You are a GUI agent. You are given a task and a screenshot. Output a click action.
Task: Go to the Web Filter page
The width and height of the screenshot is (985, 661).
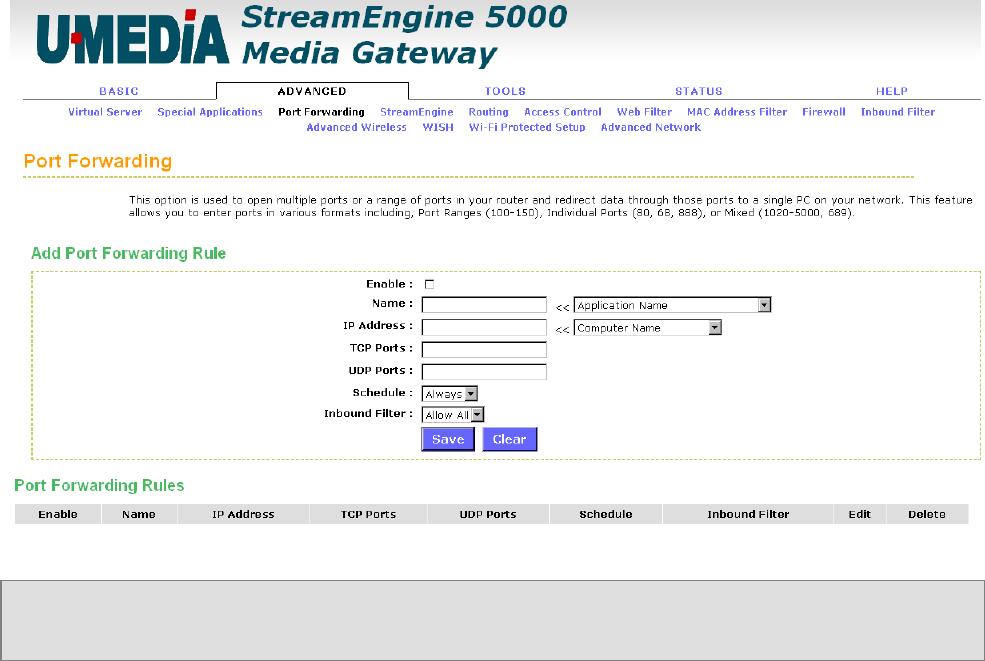pos(645,112)
